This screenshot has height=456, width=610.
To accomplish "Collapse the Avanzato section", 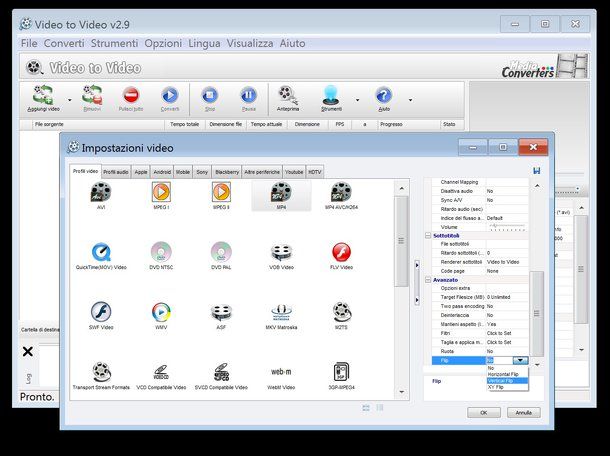I will point(428,280).
